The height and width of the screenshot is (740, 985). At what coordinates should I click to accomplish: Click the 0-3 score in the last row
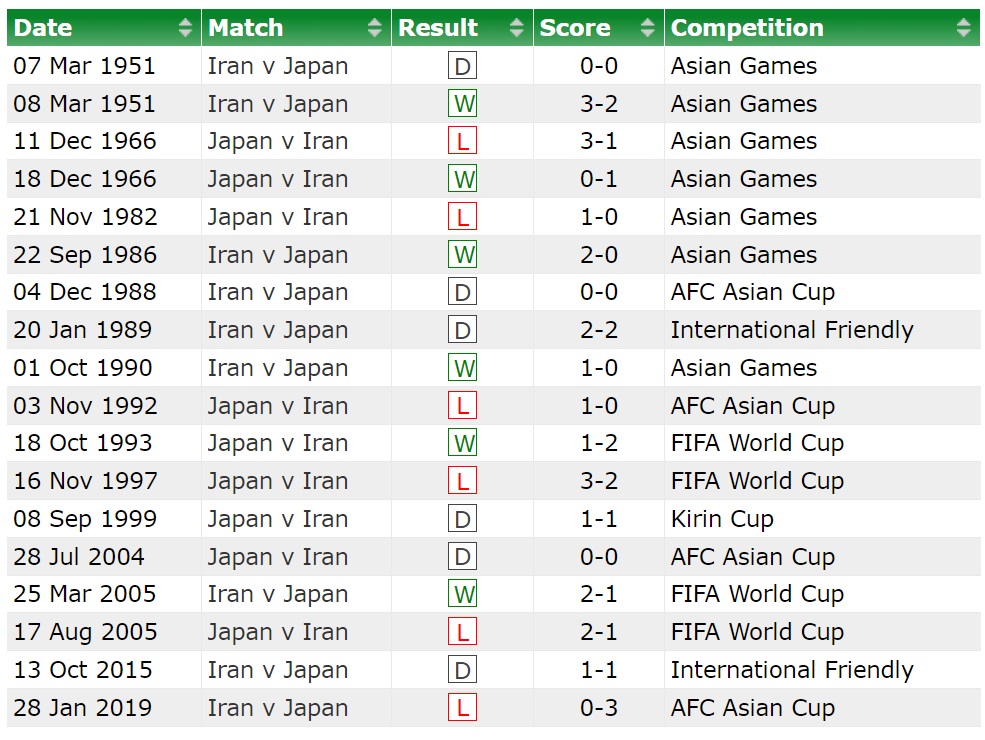(x=599, y=708)
